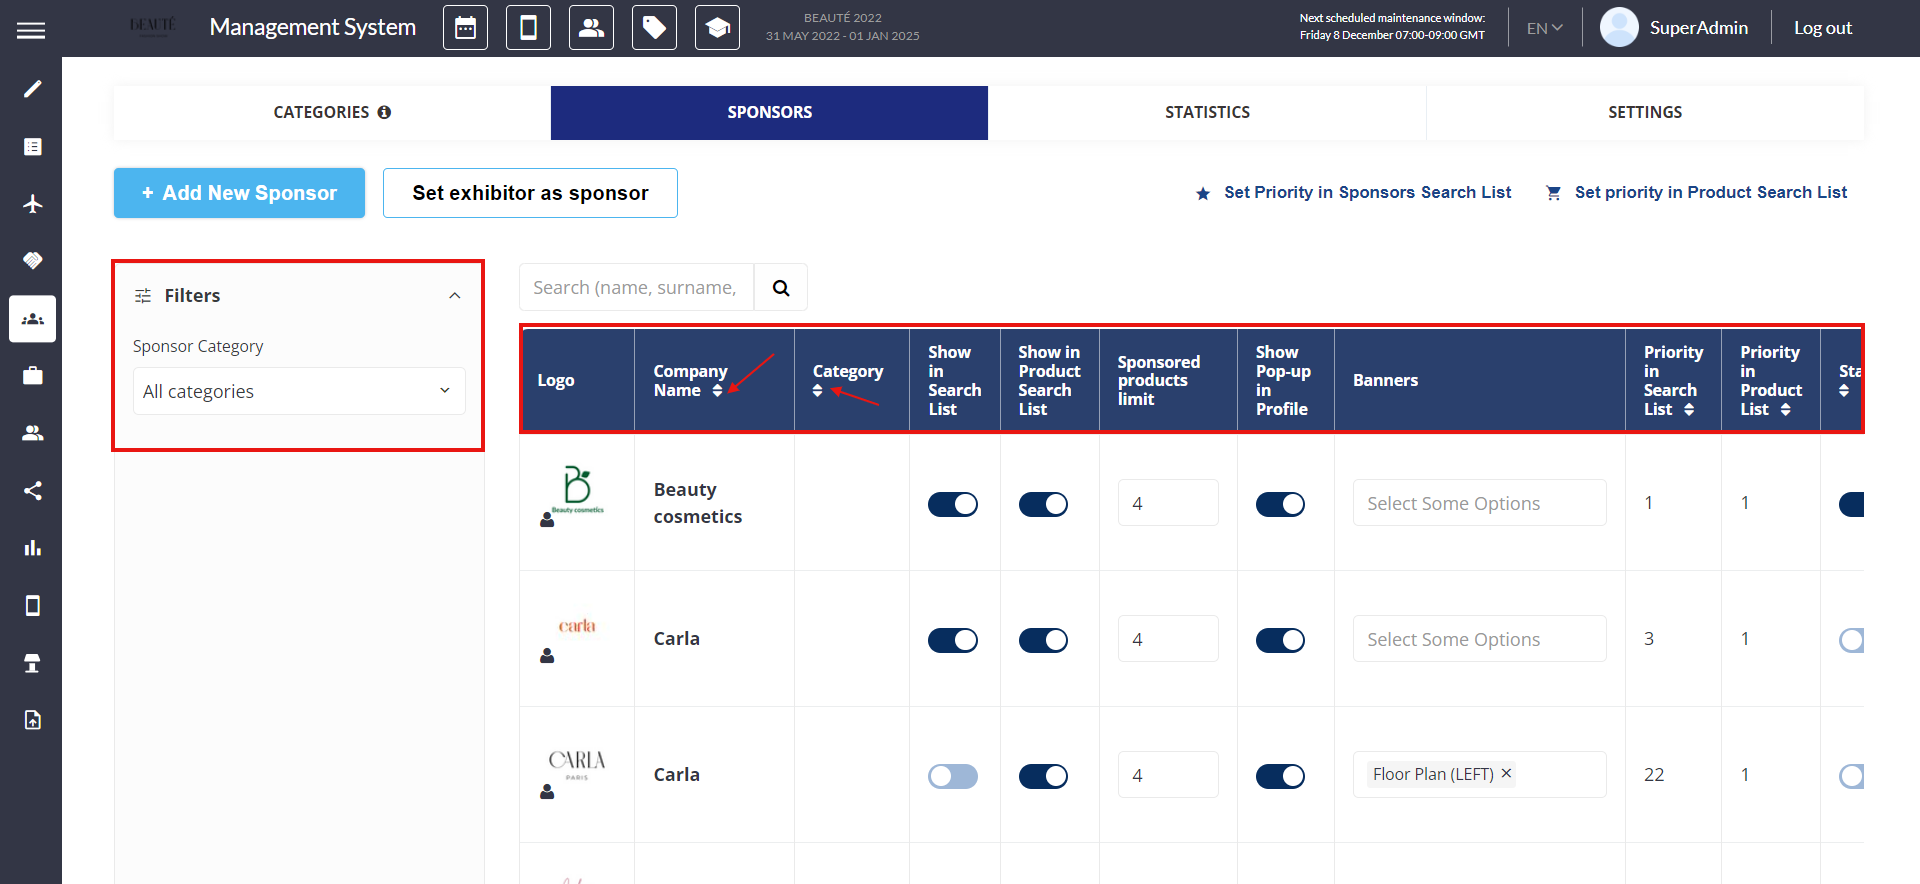Click the phone icon in sidebar
This screenshot has height=884, width=1920.
click(32, 605)
